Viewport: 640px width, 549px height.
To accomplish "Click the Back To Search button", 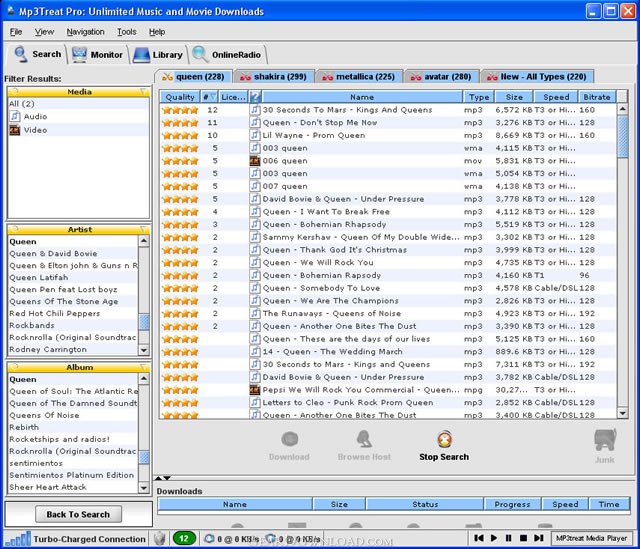I will 78,514.
